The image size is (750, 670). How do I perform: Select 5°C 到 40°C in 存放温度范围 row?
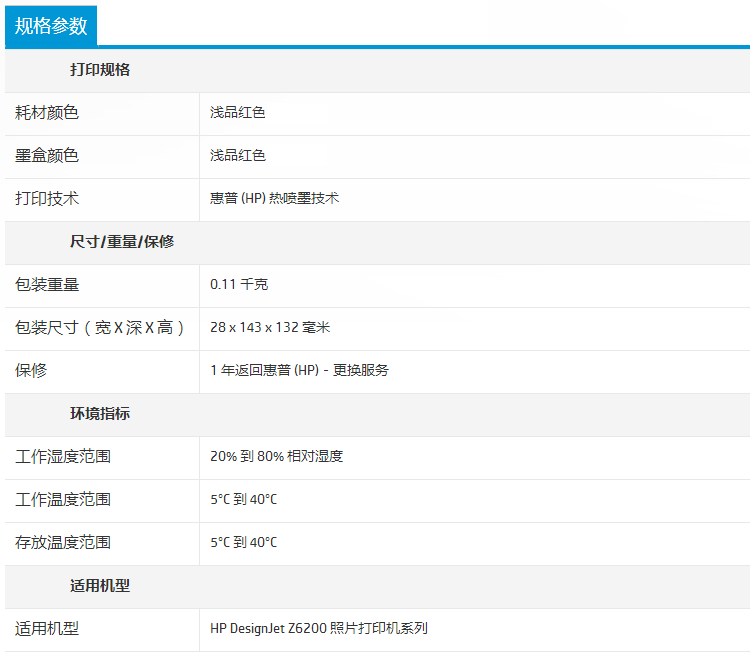(243, 543)
